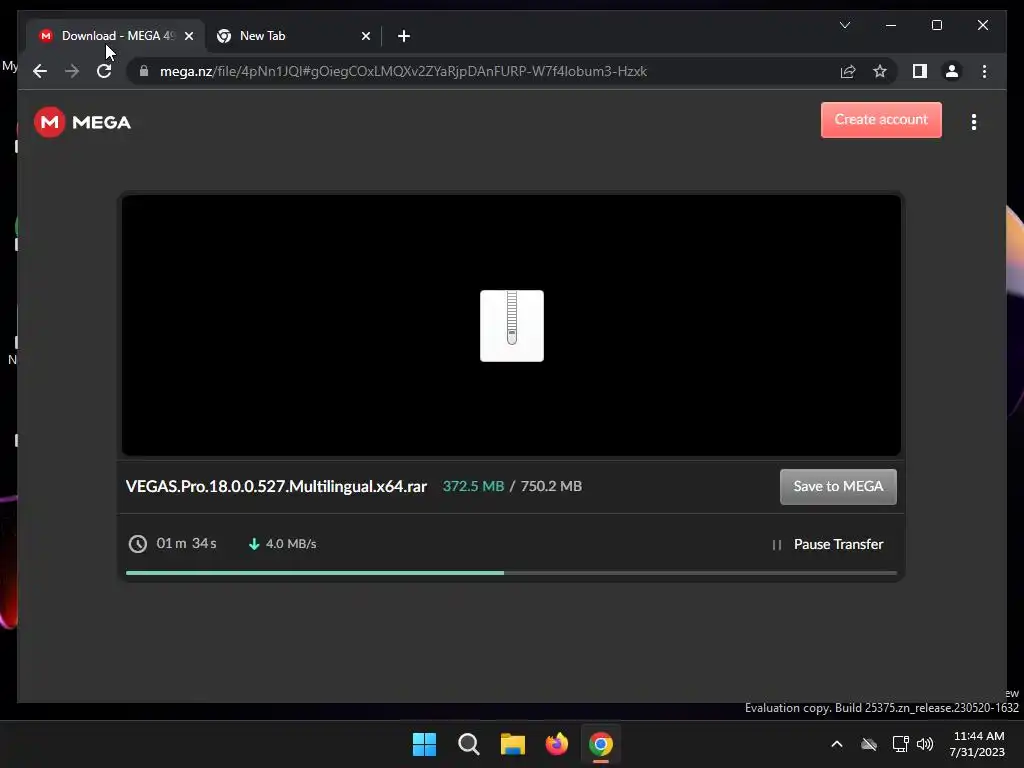Screen dimensions: 1024x768
Task: Reload the page with refresh icon
Action: pyautogui.click(x=104, y=71)
